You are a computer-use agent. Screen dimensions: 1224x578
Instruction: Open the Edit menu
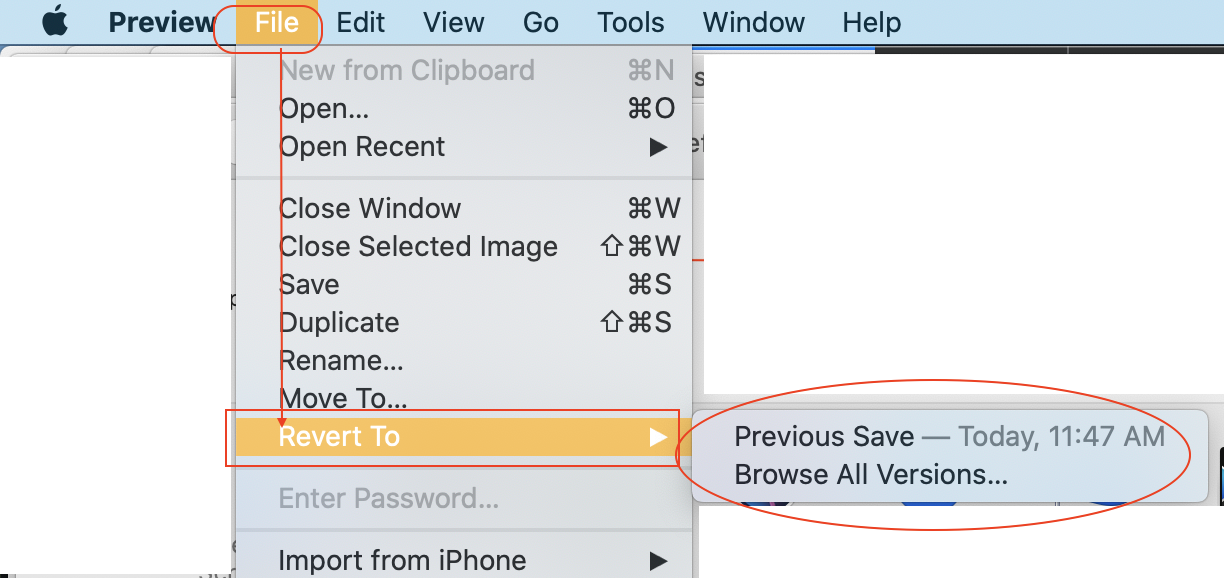[x=361, y=22]
